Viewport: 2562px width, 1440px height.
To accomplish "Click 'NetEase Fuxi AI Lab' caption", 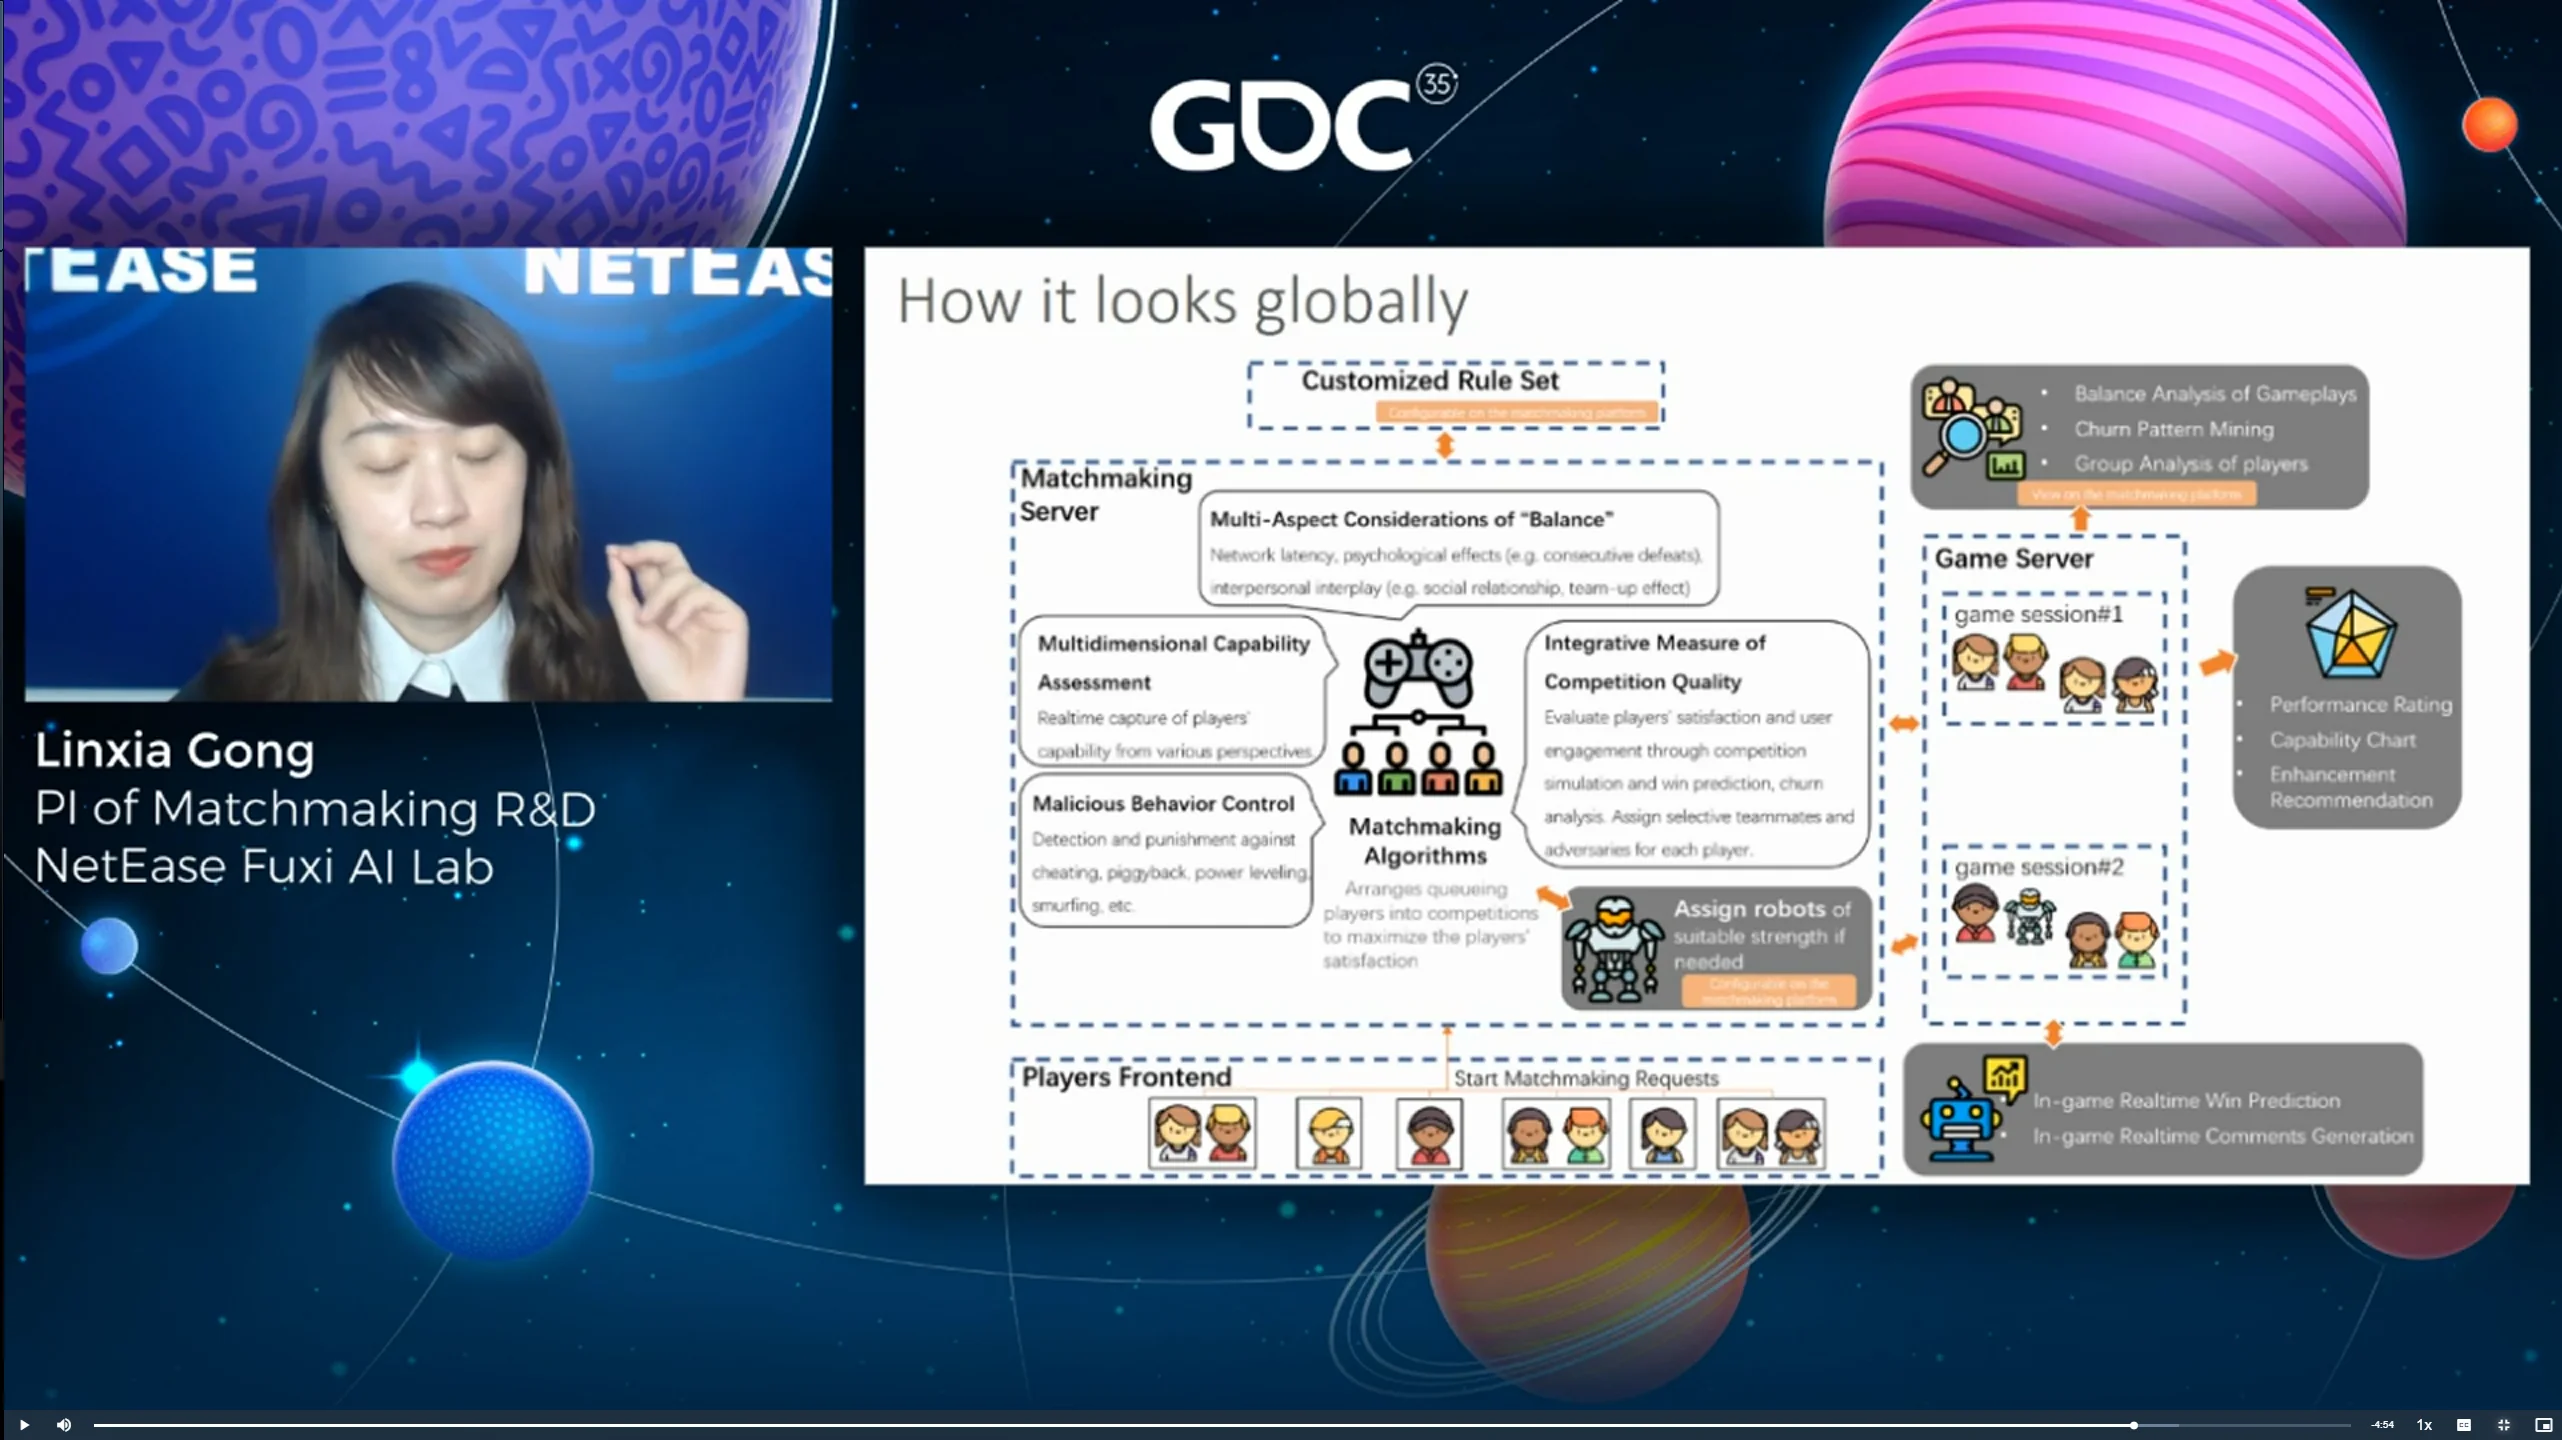I will (264, 866).
